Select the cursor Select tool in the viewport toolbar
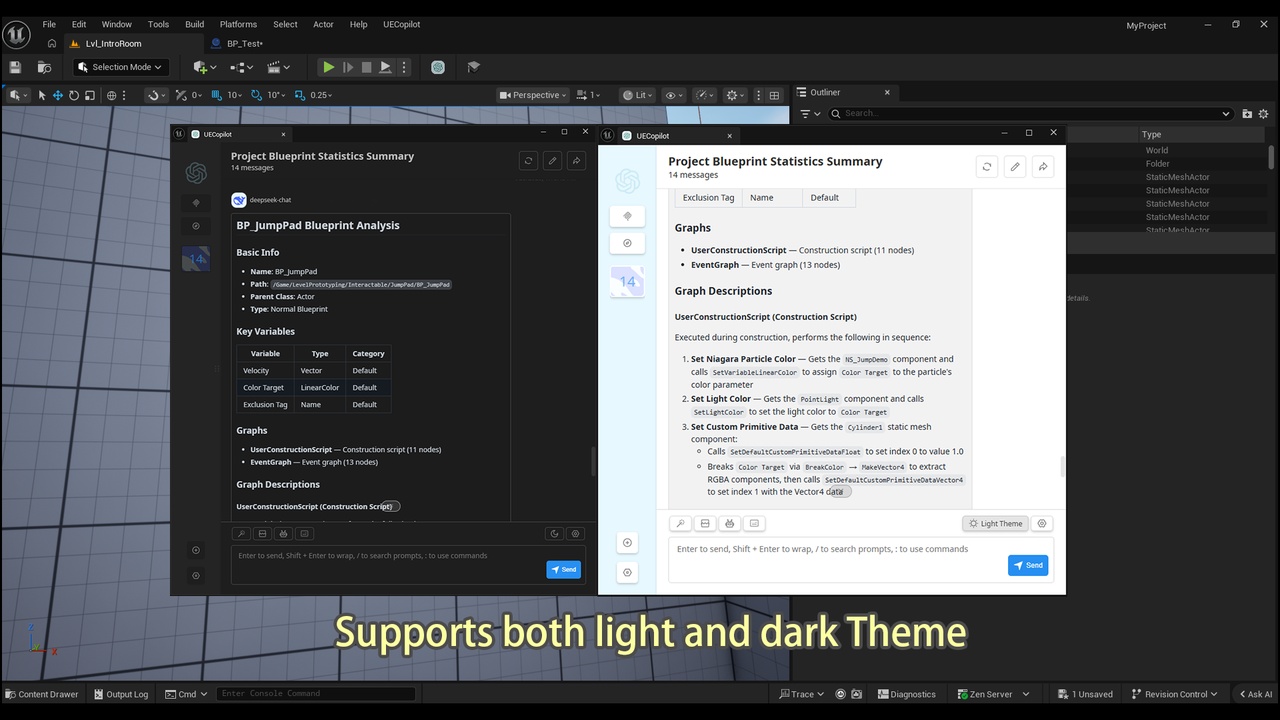The height and width of the screenshot is (720, 1280). (42, 95)
